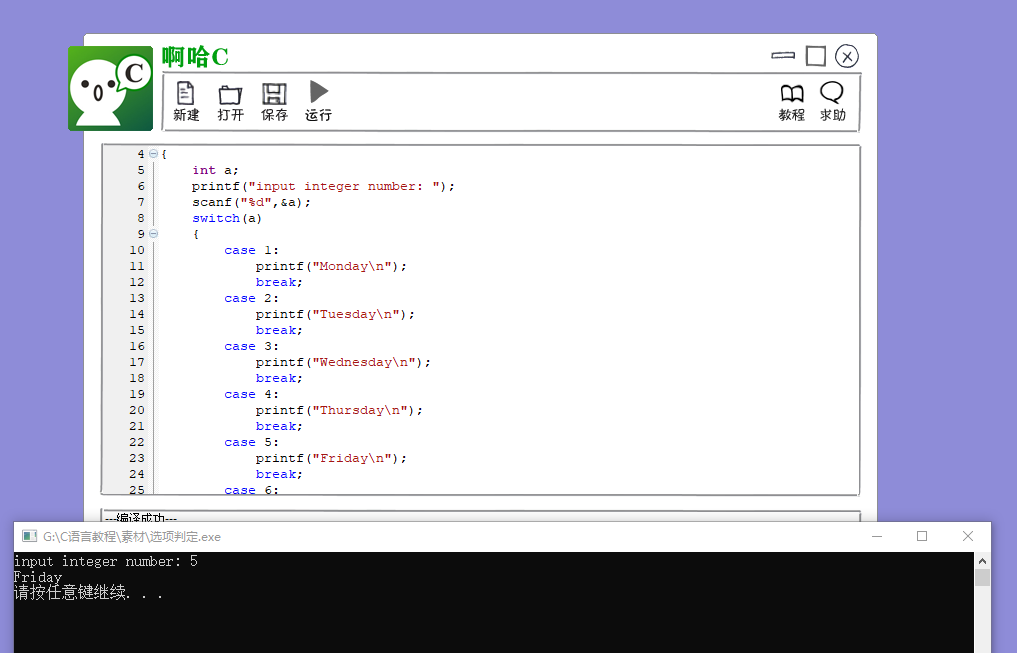Maximize the 啊哈C window

coord(815,56)
